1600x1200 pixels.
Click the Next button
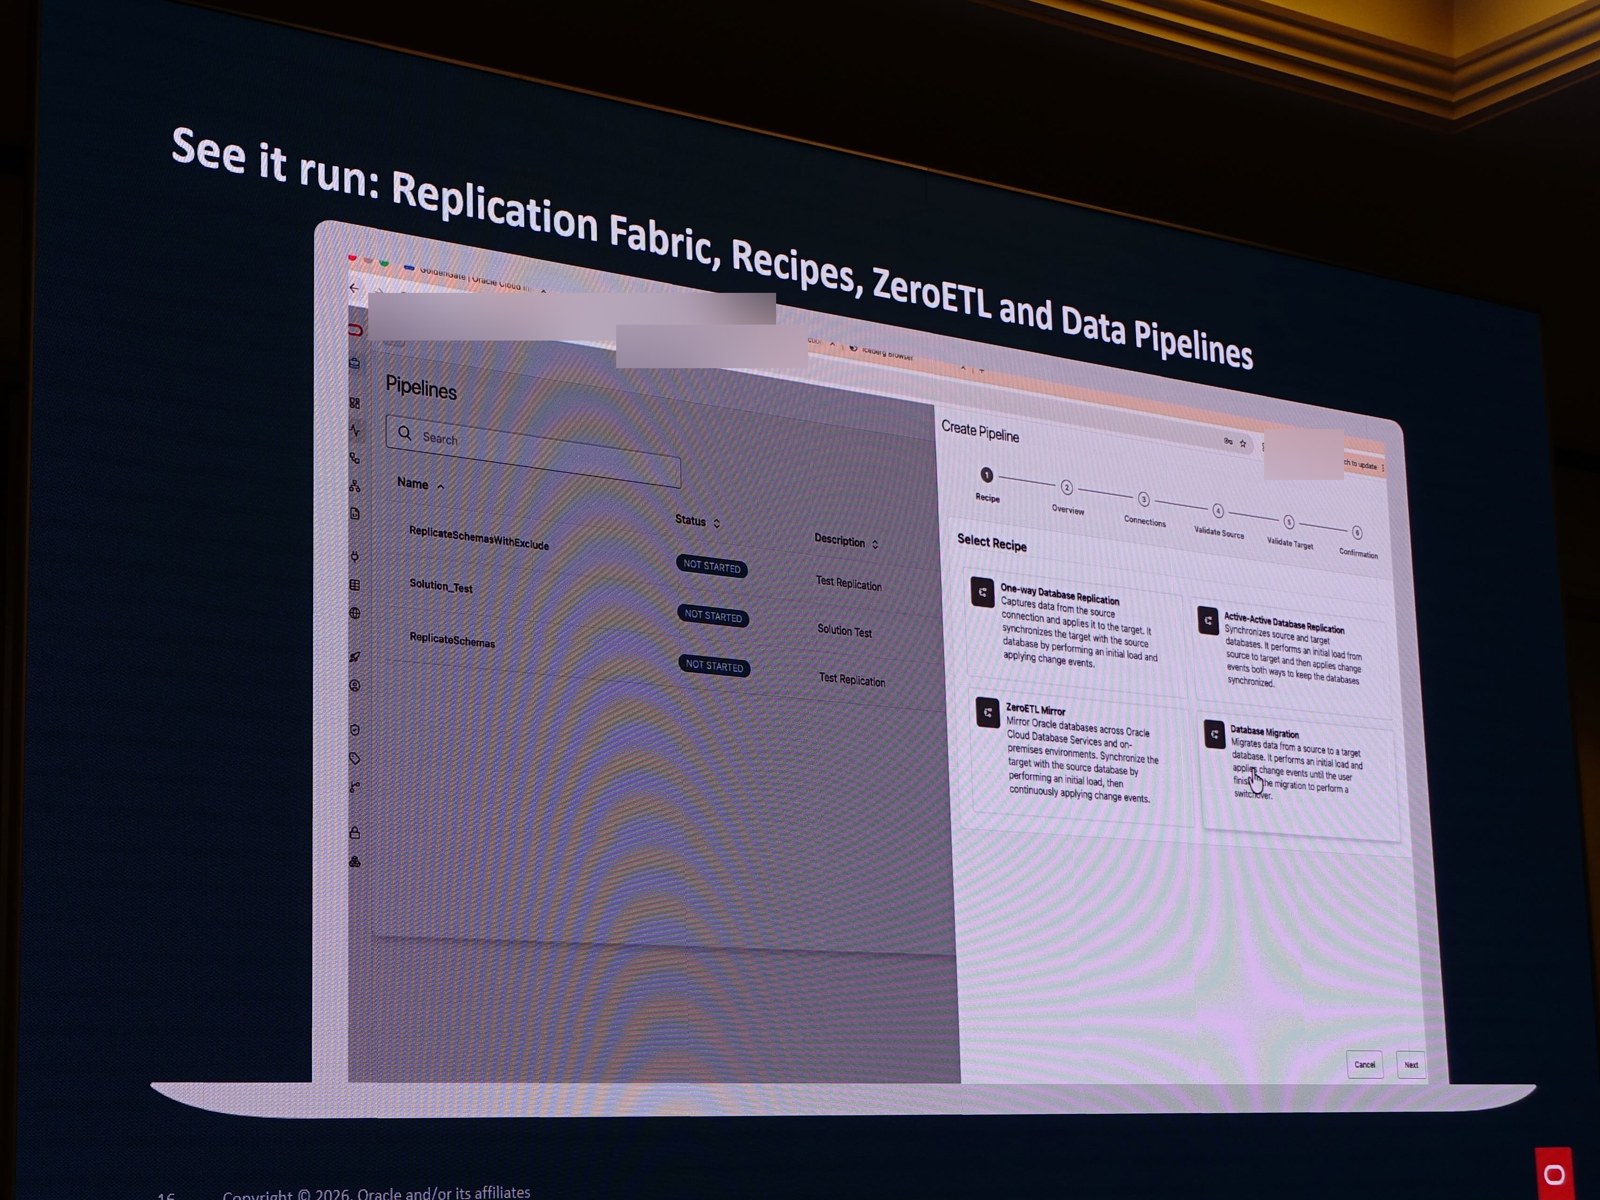coord(1411,1065)
